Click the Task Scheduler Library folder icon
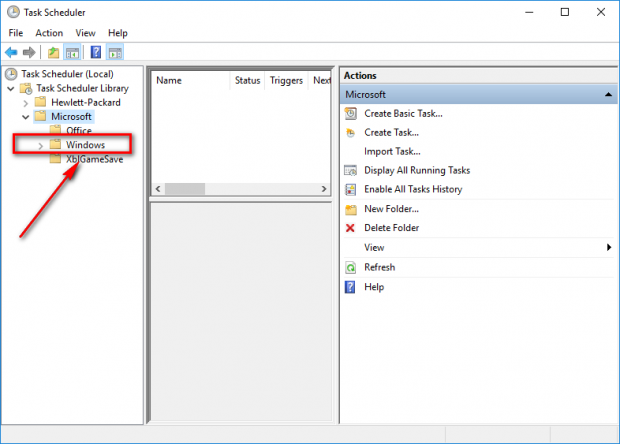The width and height of the screenshot is (620, 444). click(x=26, y=88)
